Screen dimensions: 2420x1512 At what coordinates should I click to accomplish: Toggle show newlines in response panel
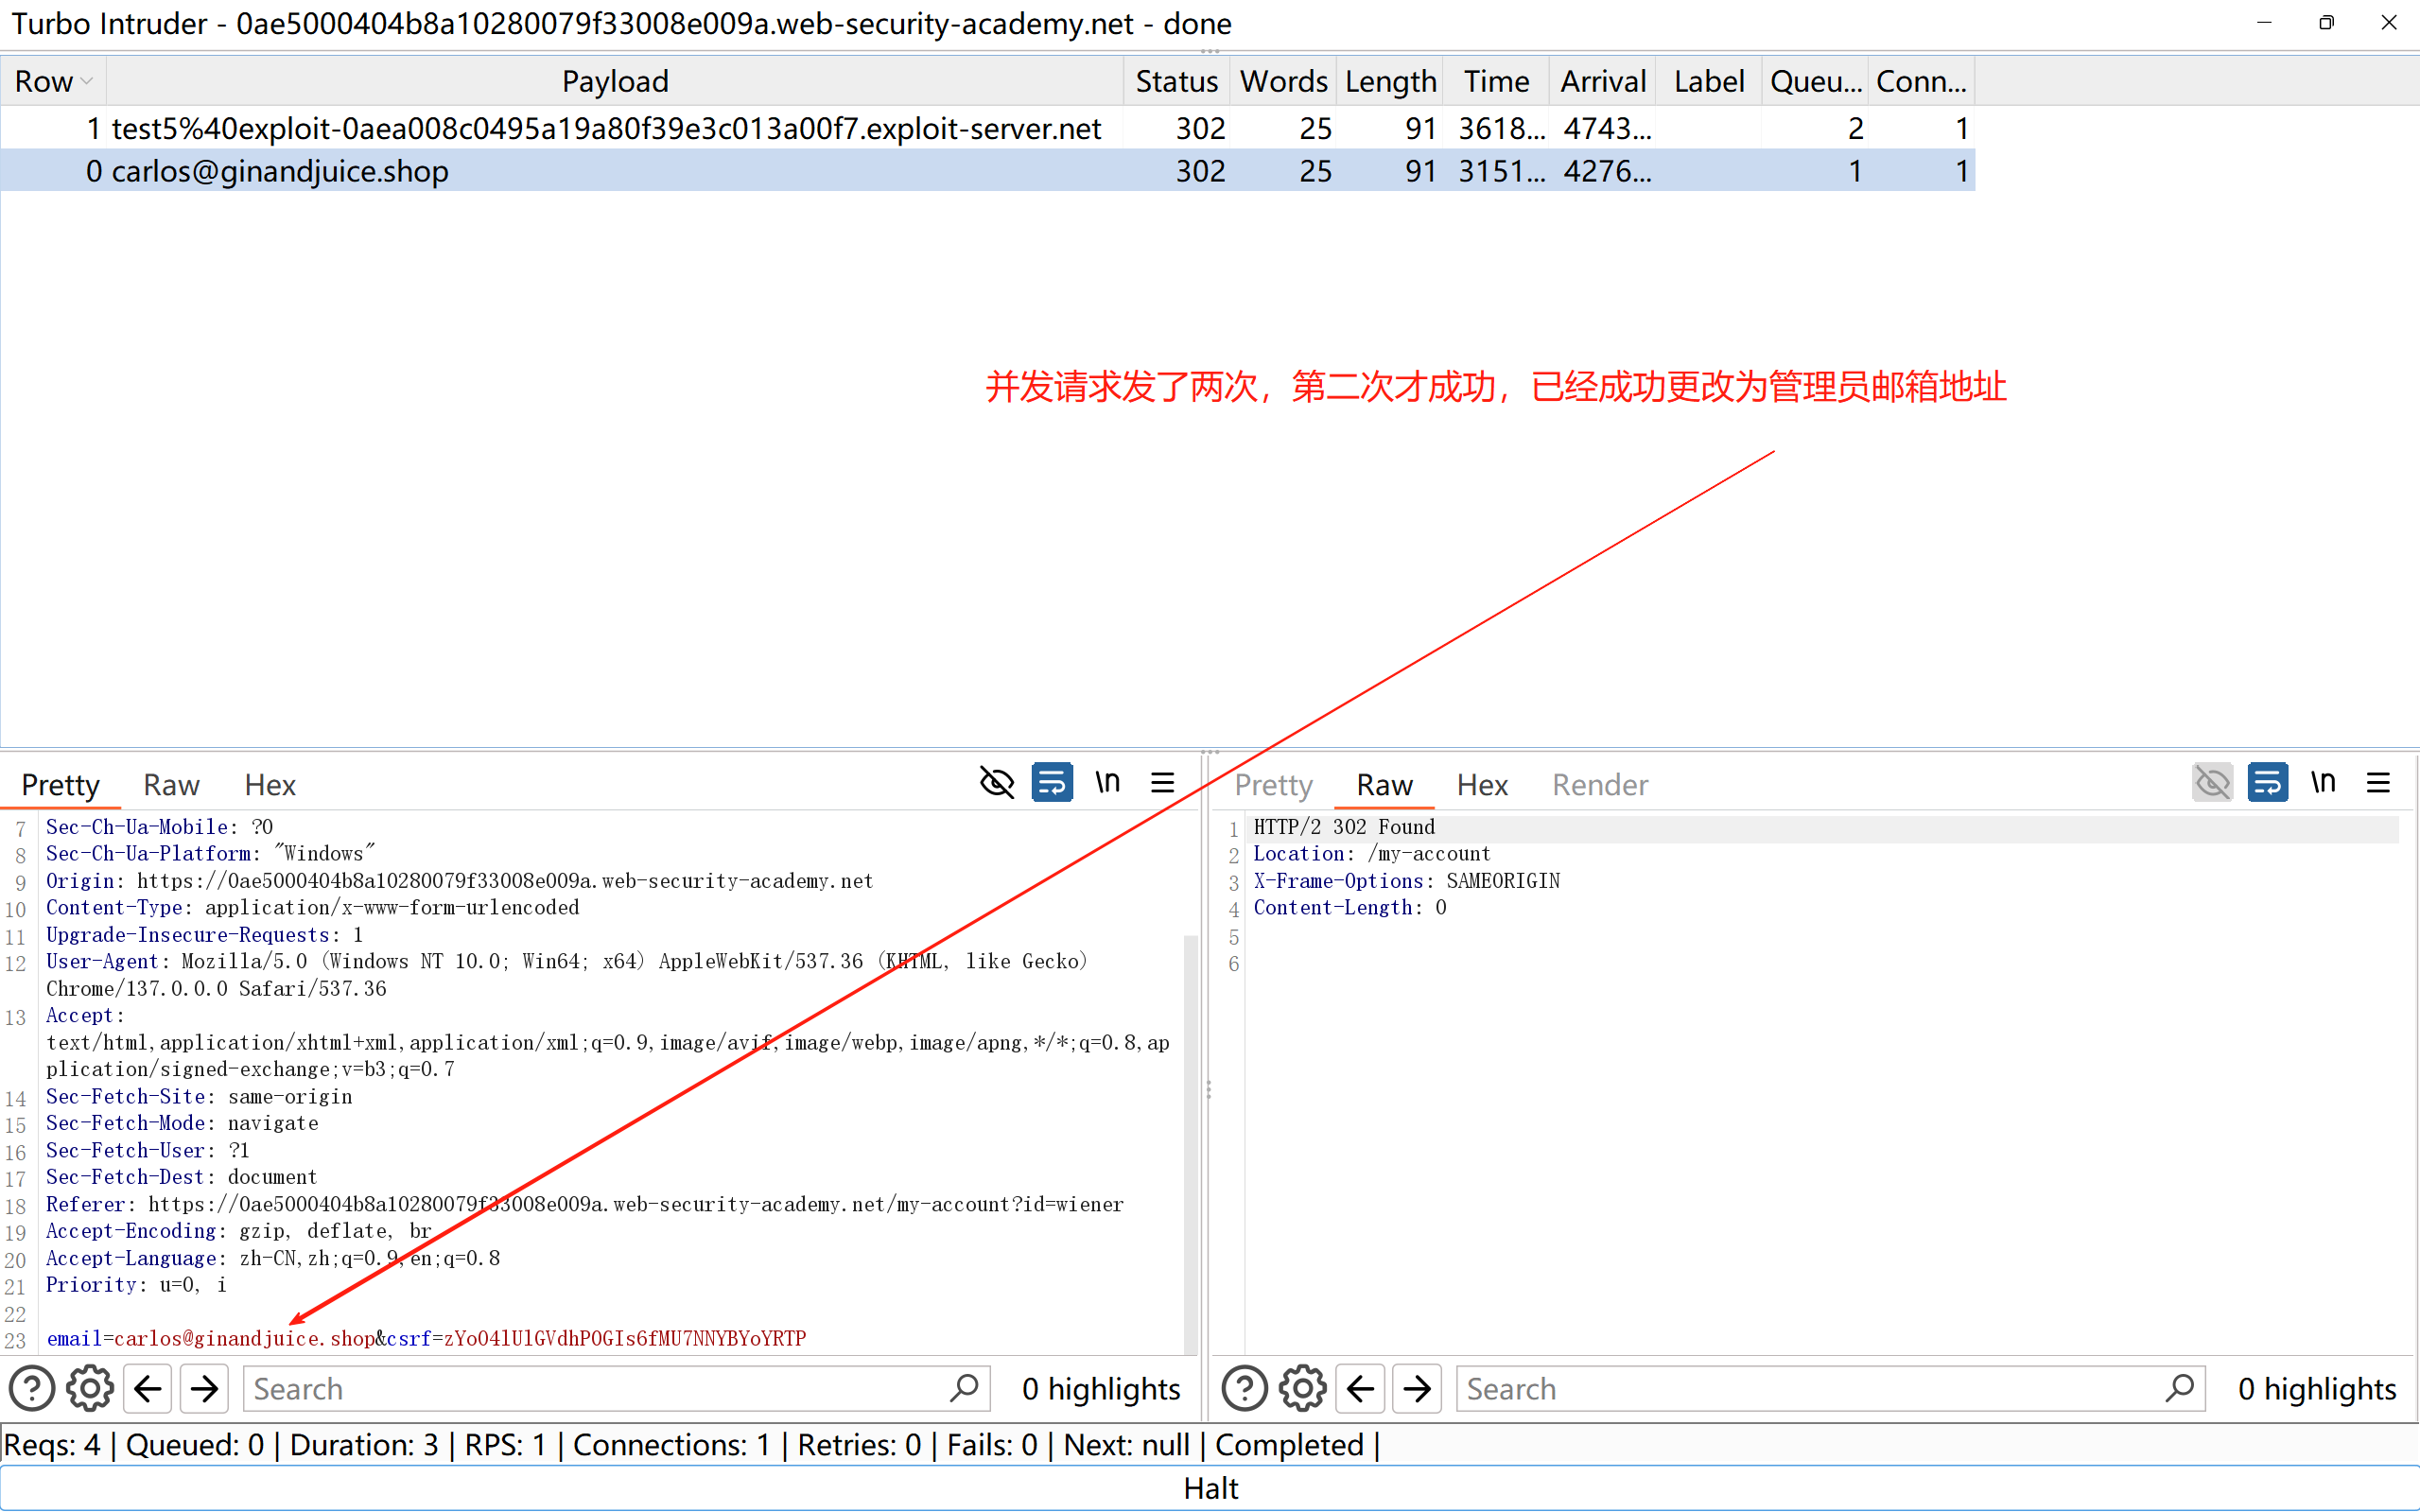[2323, 783]
